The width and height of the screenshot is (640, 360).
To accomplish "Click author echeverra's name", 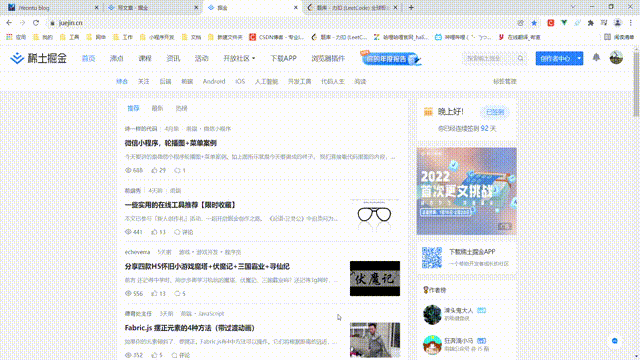I will pyautogui.click(x=138, y=252).
